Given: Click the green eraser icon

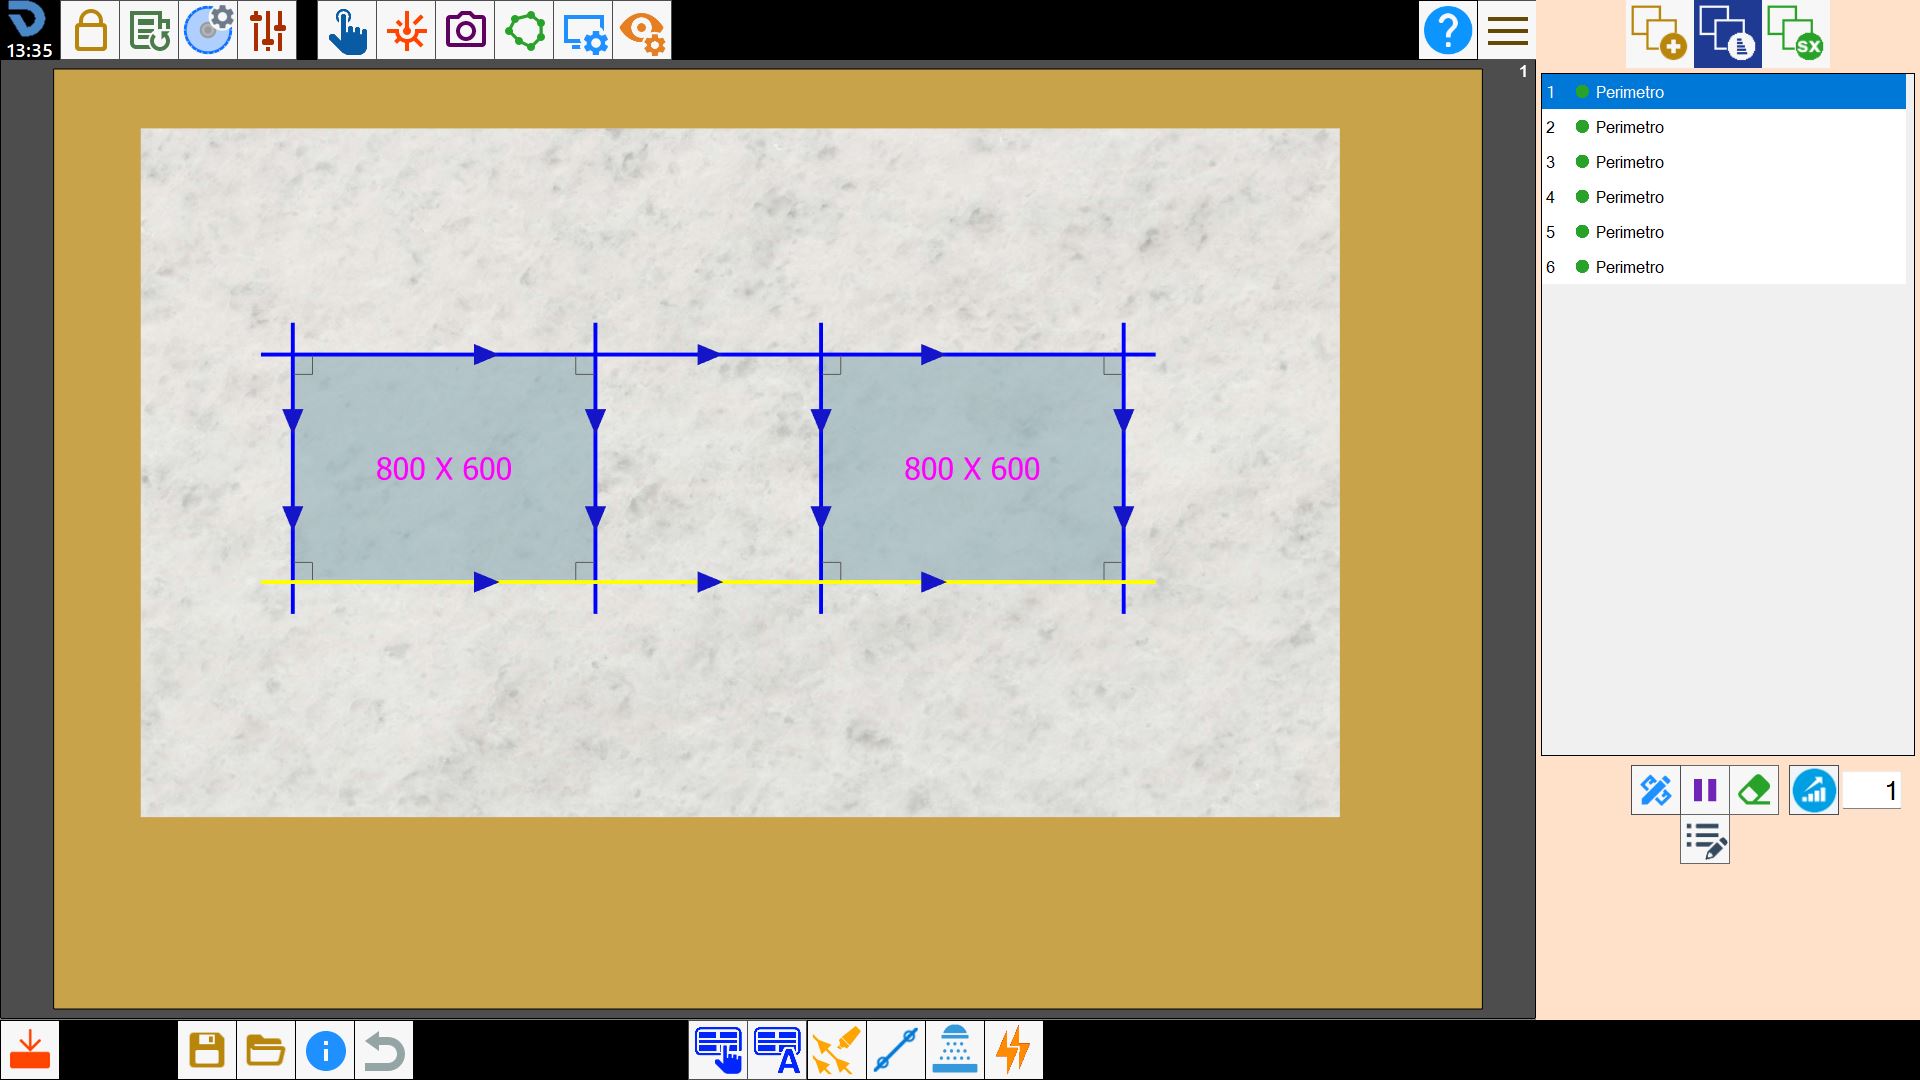Looking at the screenshot, I should [x=1754, y=791].
